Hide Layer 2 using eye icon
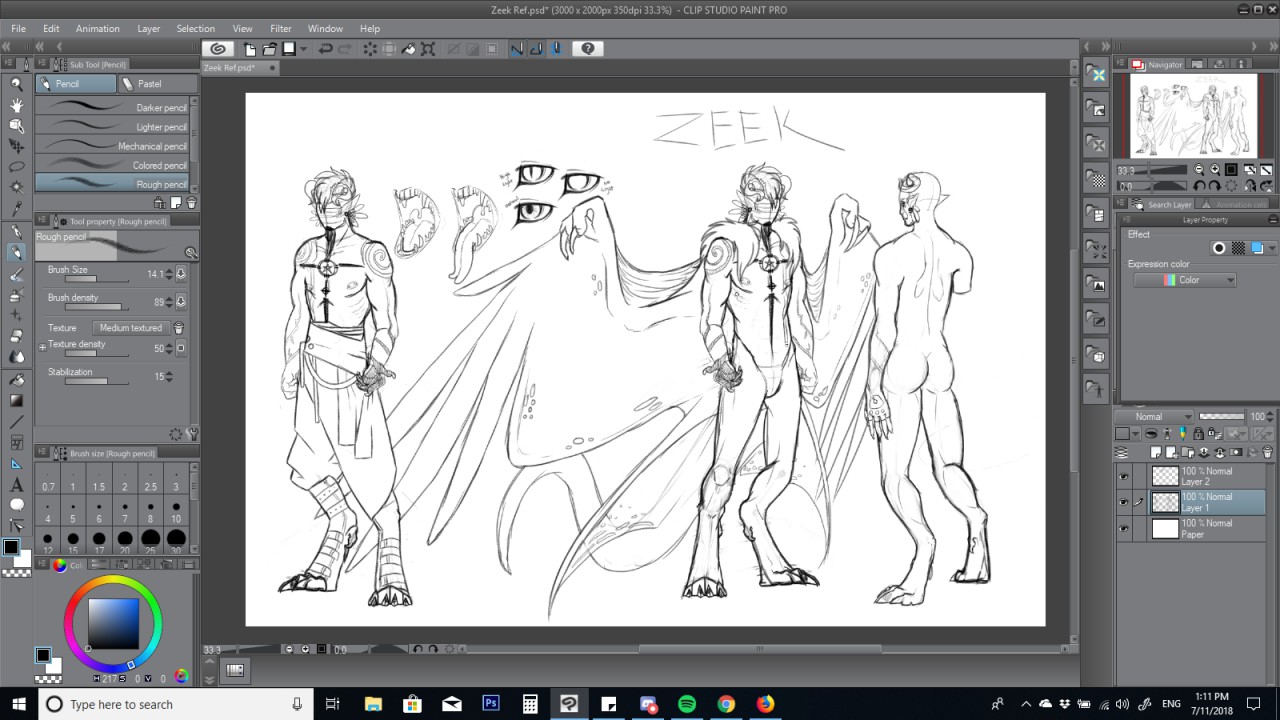The height and width of the screenshot is (720, 1280). (1123, 477)
